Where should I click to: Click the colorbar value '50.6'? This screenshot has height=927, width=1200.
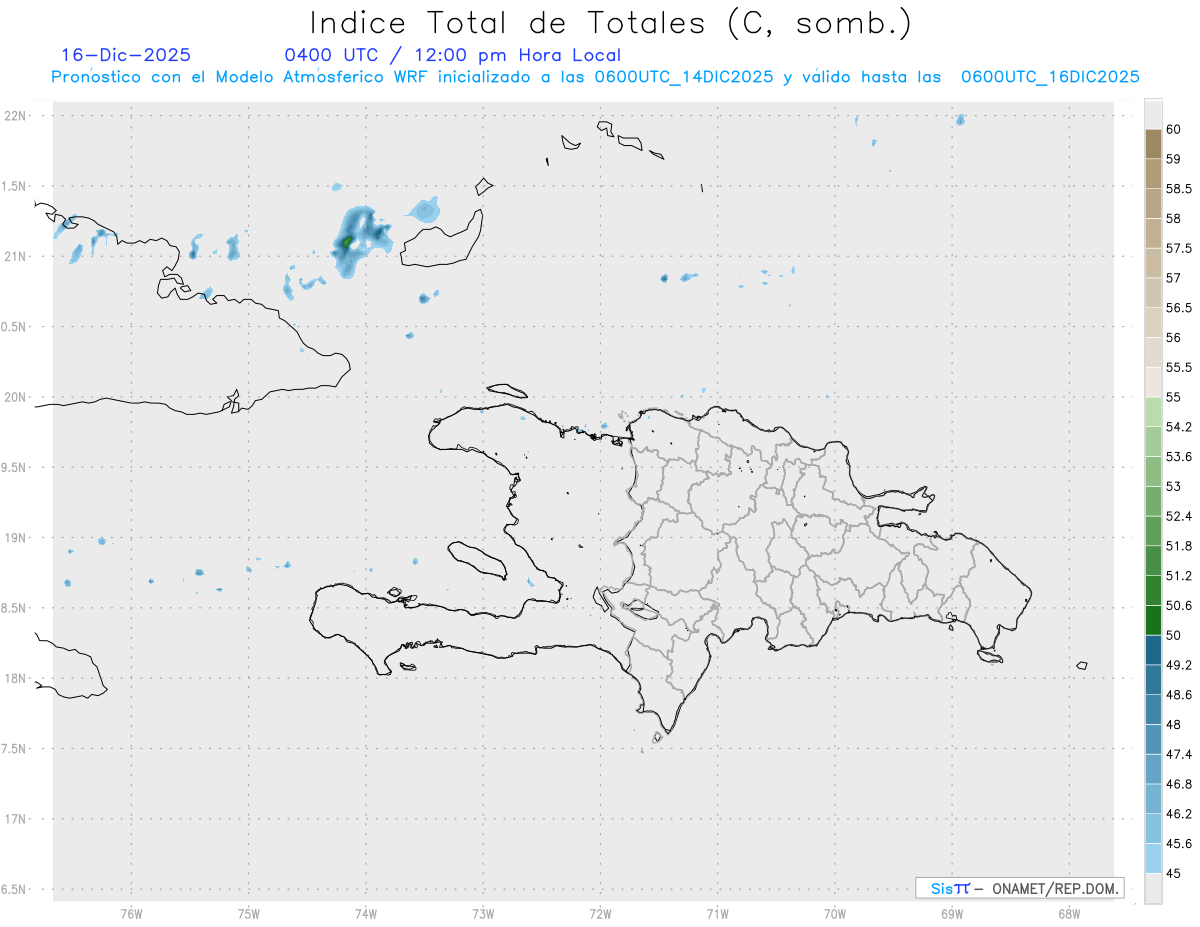(1178, 605)
